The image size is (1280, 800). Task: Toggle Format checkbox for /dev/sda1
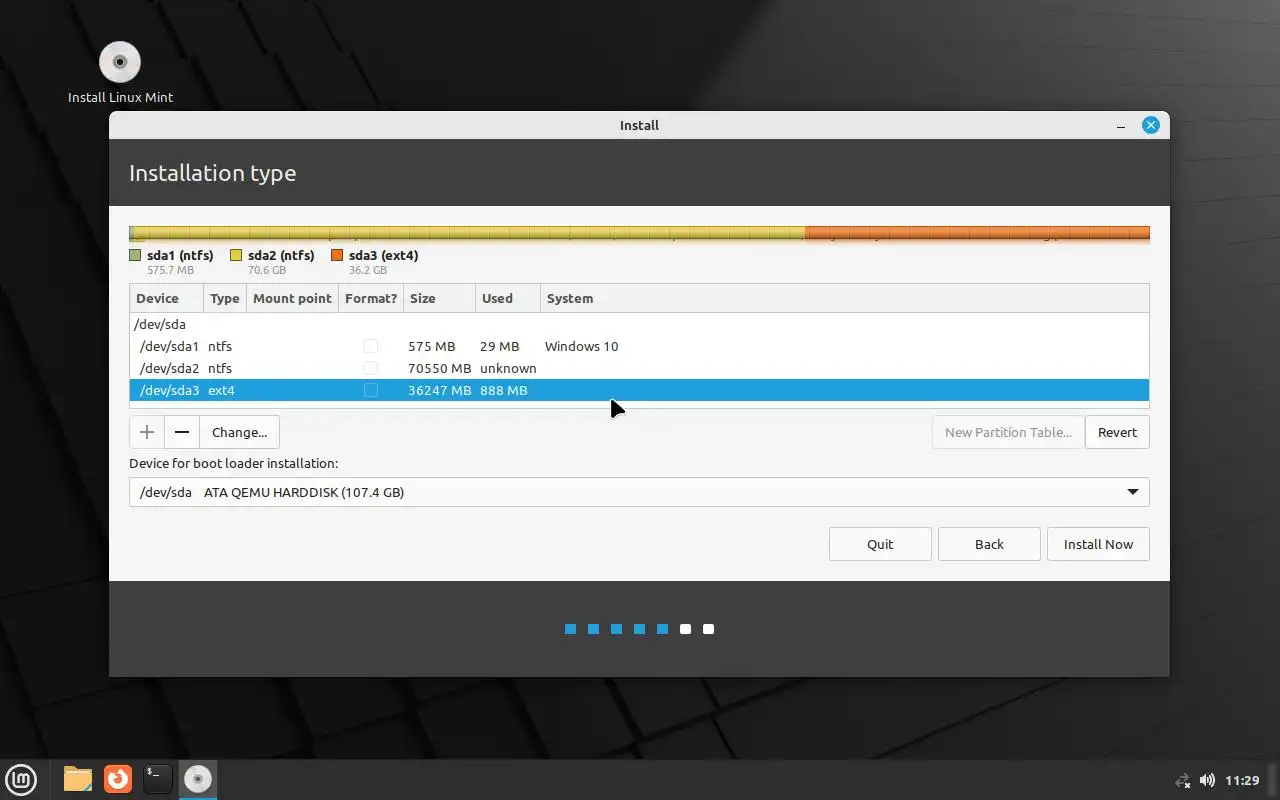click(x=371, y=346)
